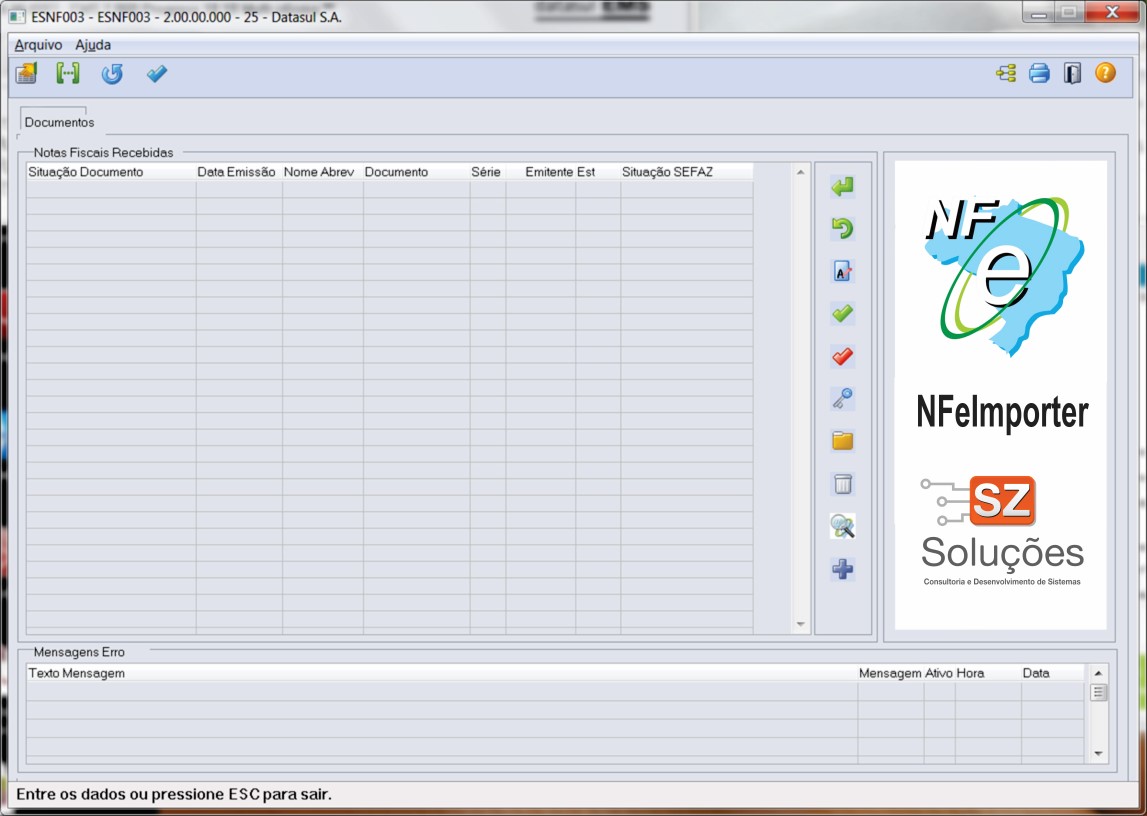Screen dimensions: 1147x816
Task: Click scroll up arrow of Notas Fiscais grid
Action: pos(800,173)
